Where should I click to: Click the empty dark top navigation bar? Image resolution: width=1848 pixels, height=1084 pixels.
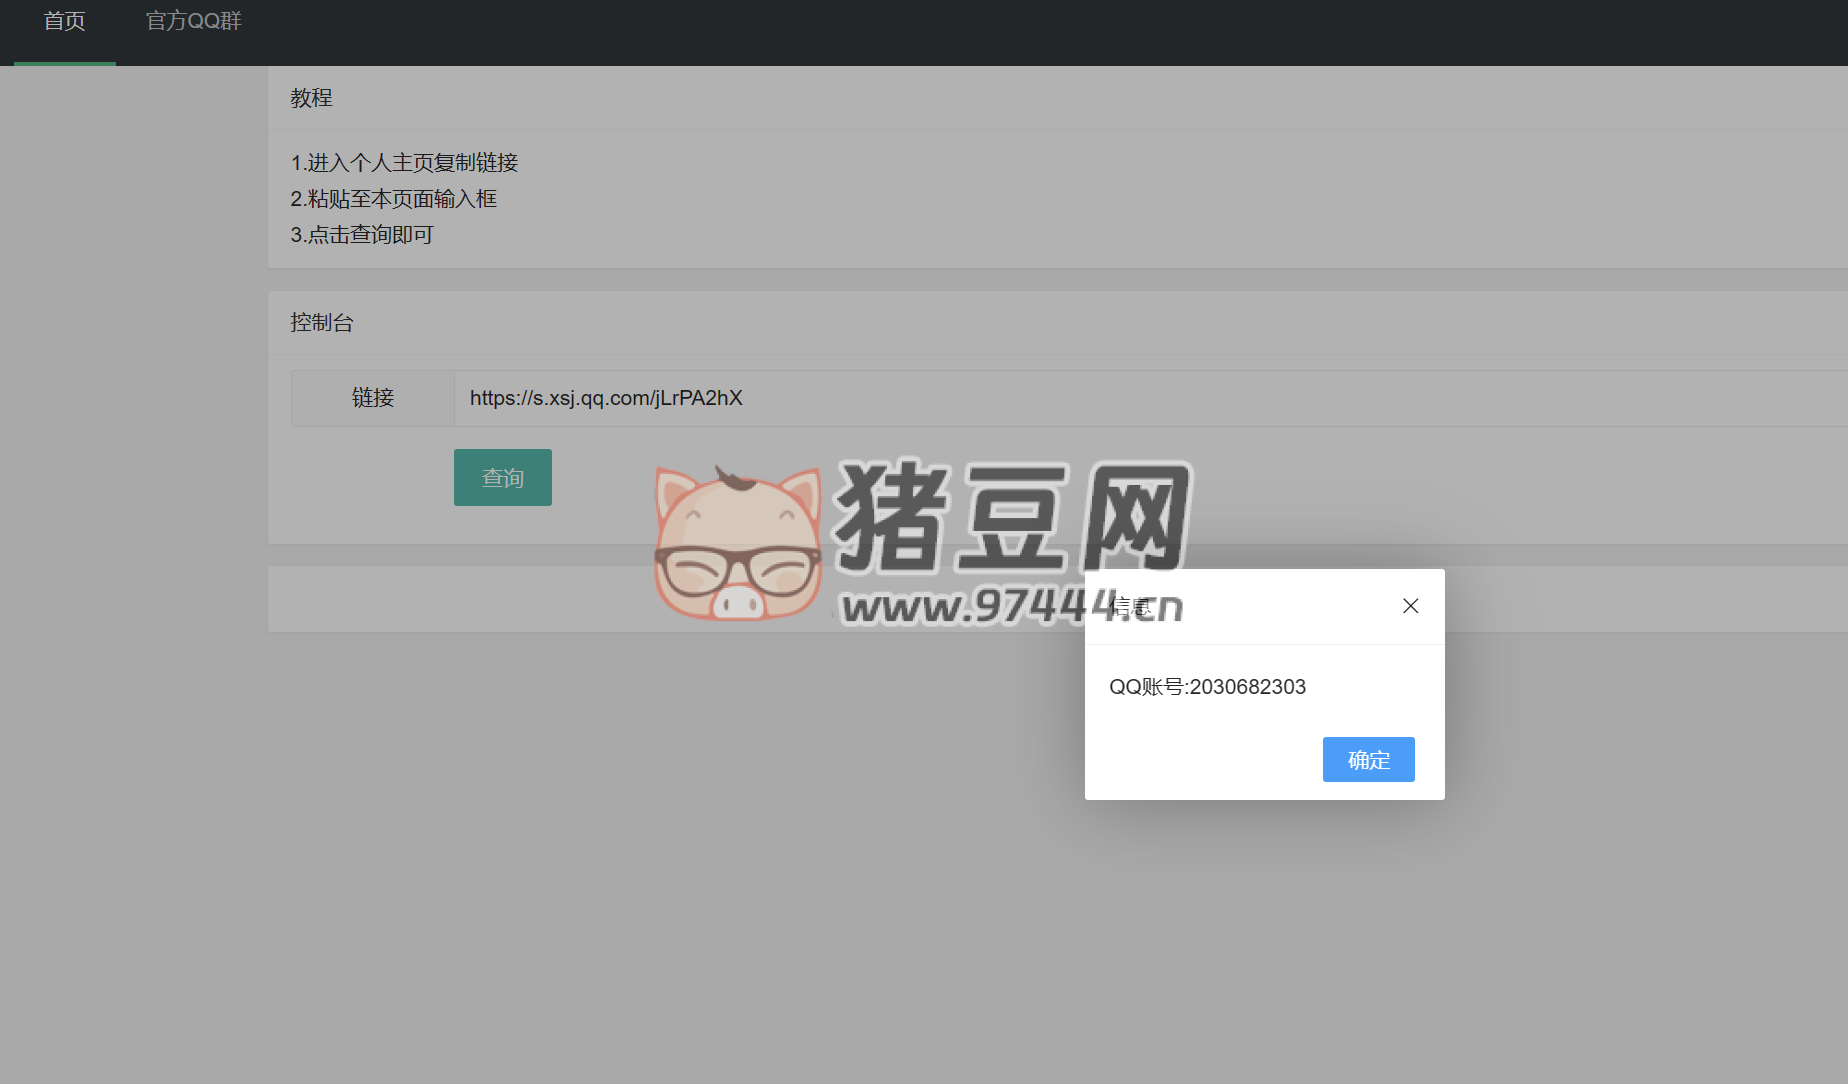pyautogui.click(x=1000, y=32)
